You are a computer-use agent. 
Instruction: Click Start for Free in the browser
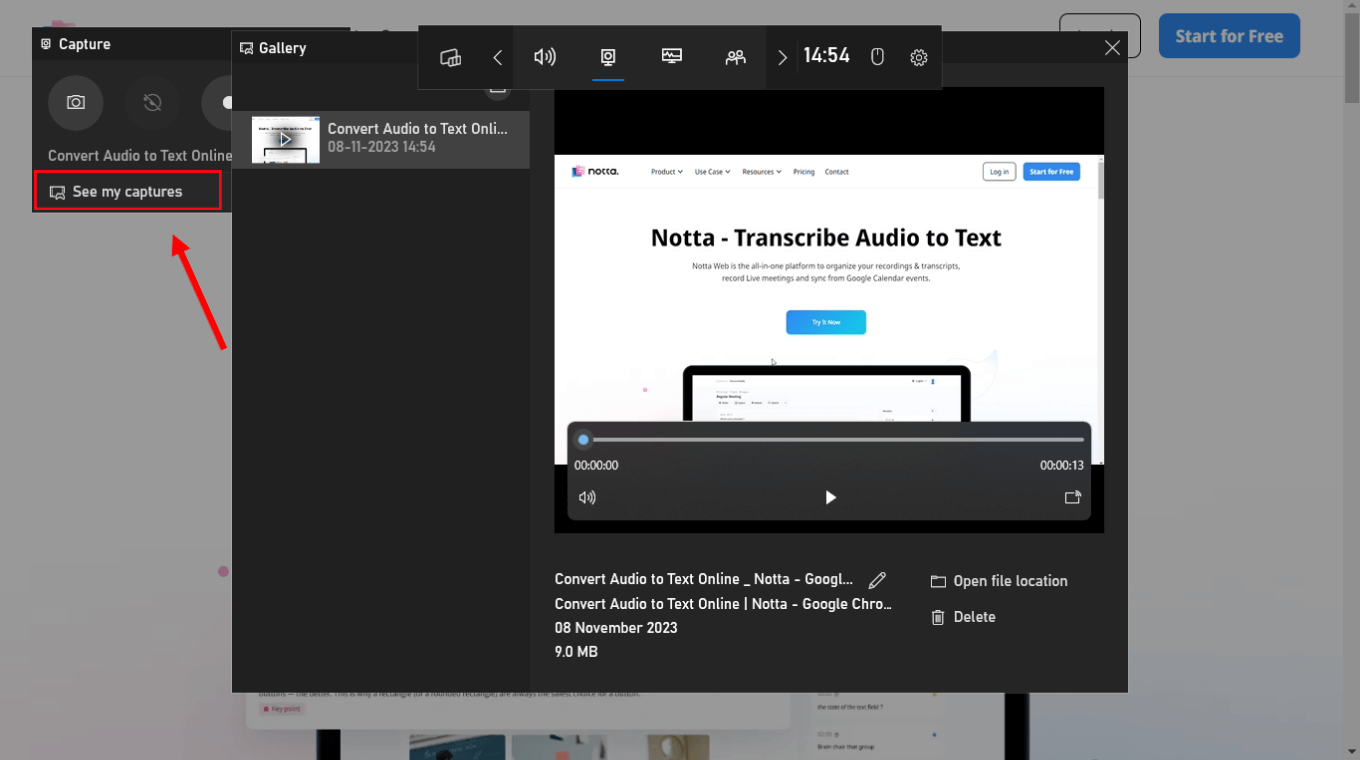click(1229, 36)
